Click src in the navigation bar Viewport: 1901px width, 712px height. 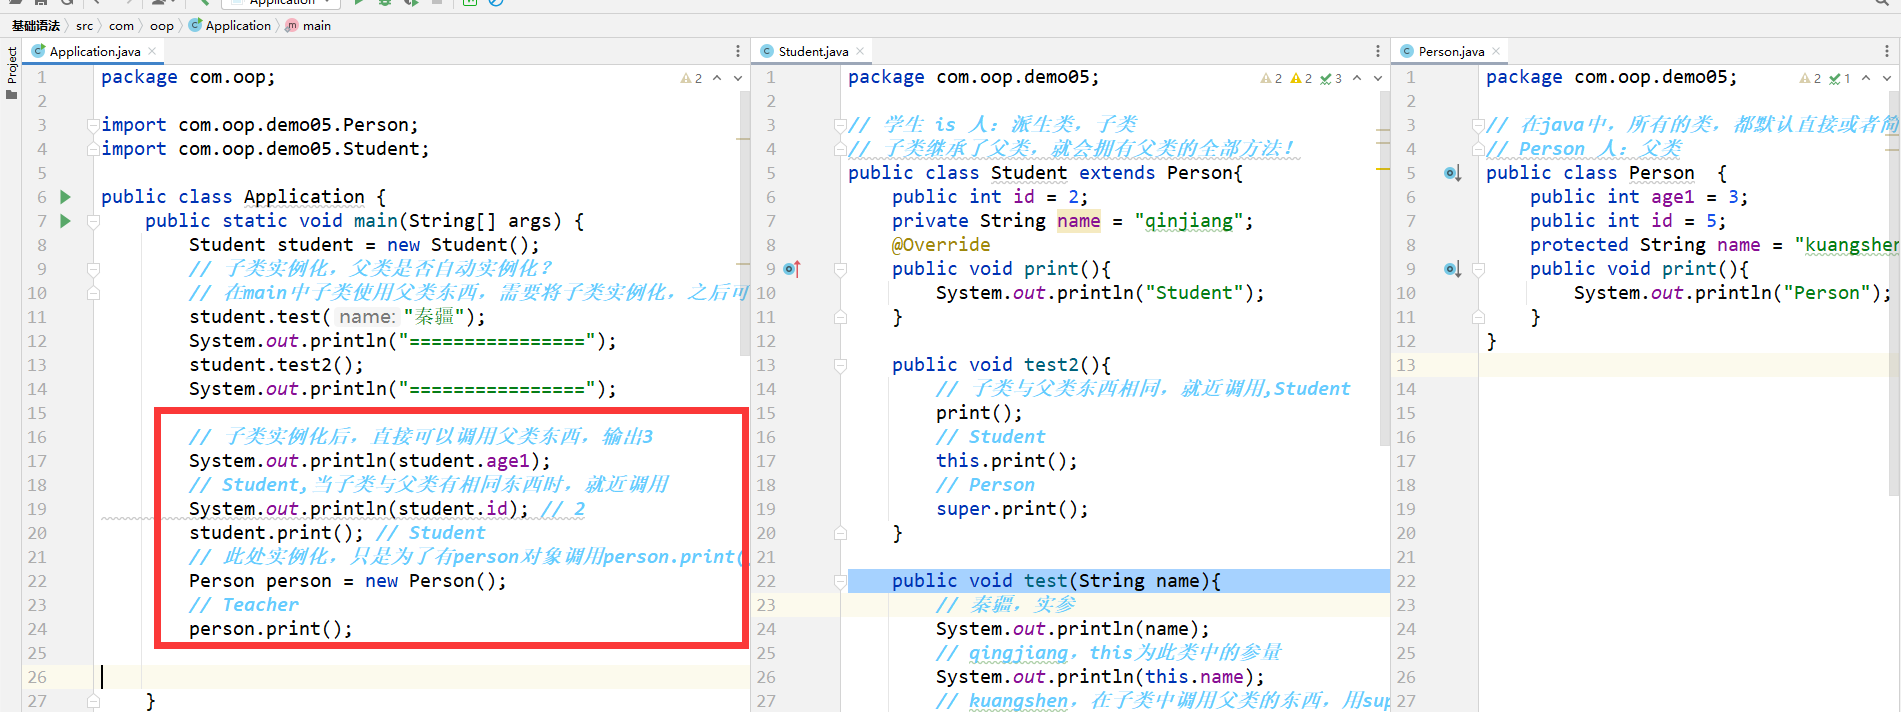pos(85,26)
